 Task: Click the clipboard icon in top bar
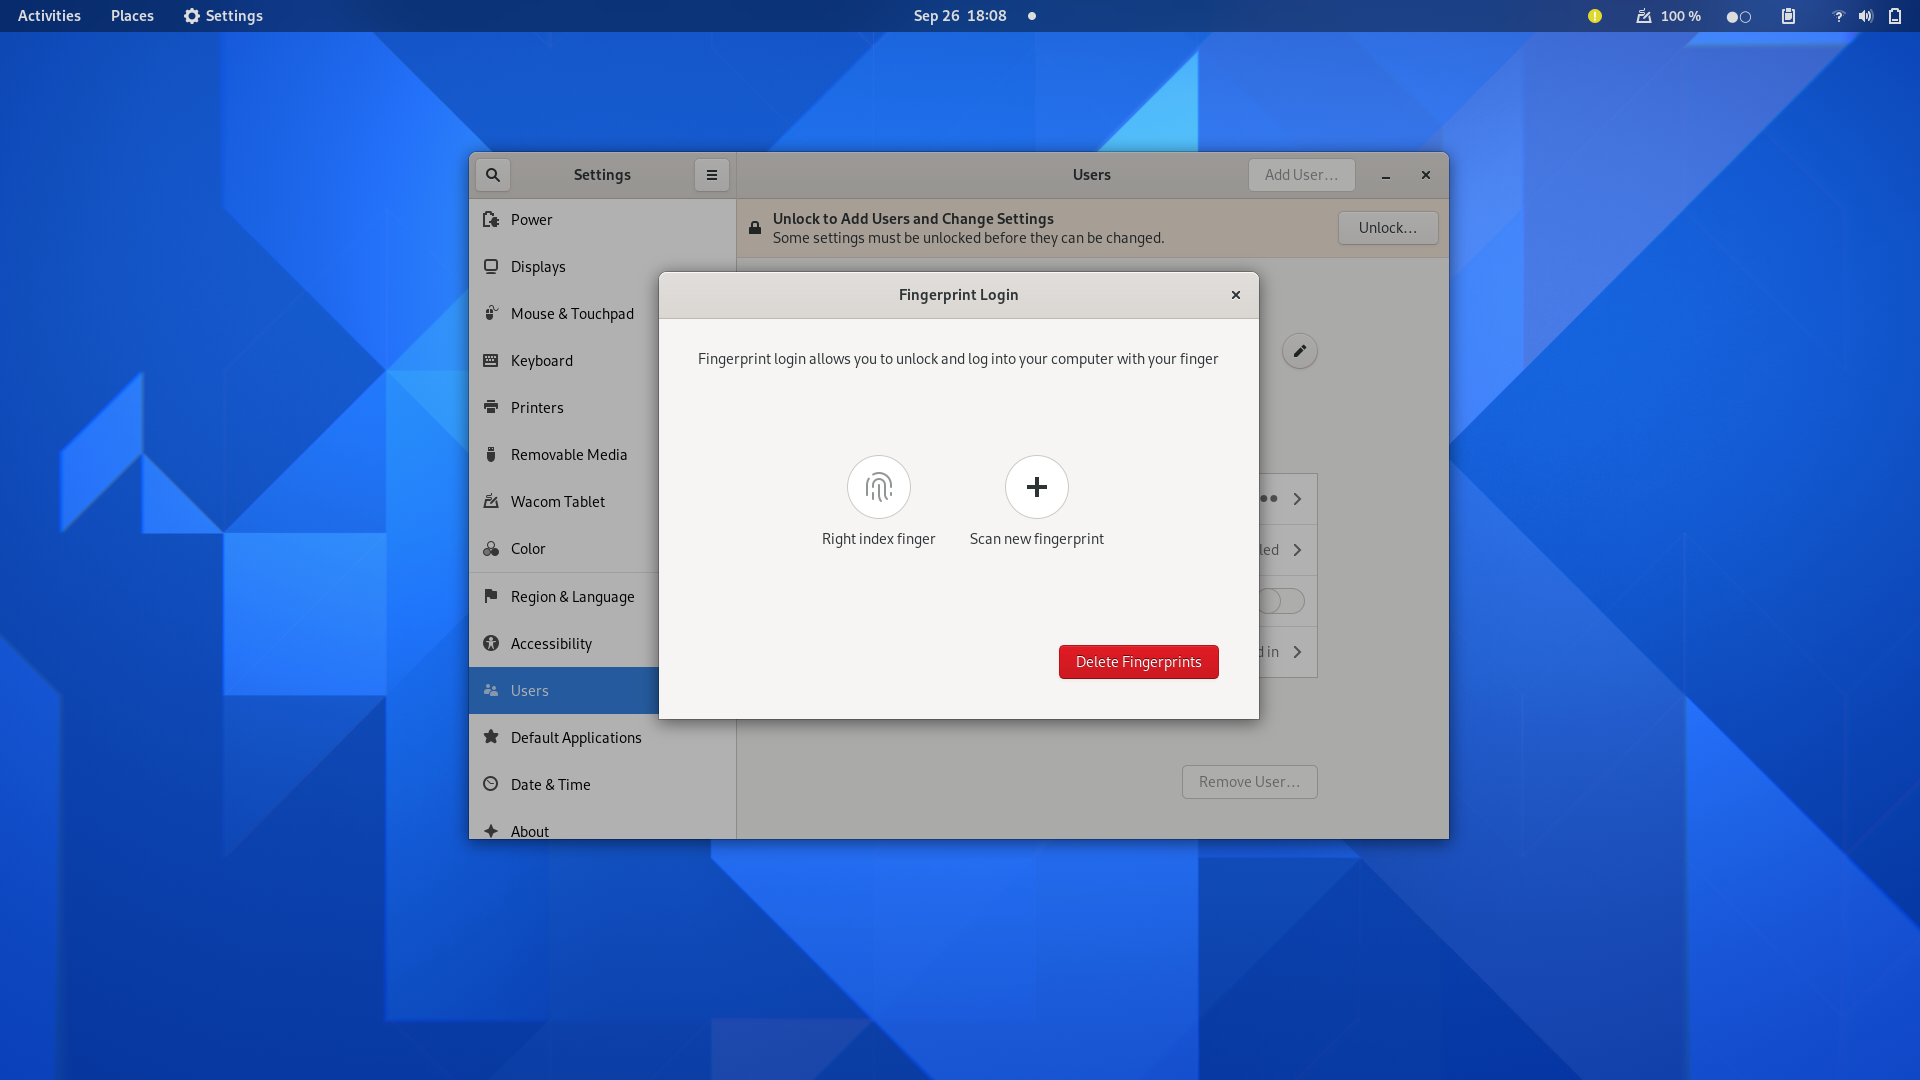1788,16
